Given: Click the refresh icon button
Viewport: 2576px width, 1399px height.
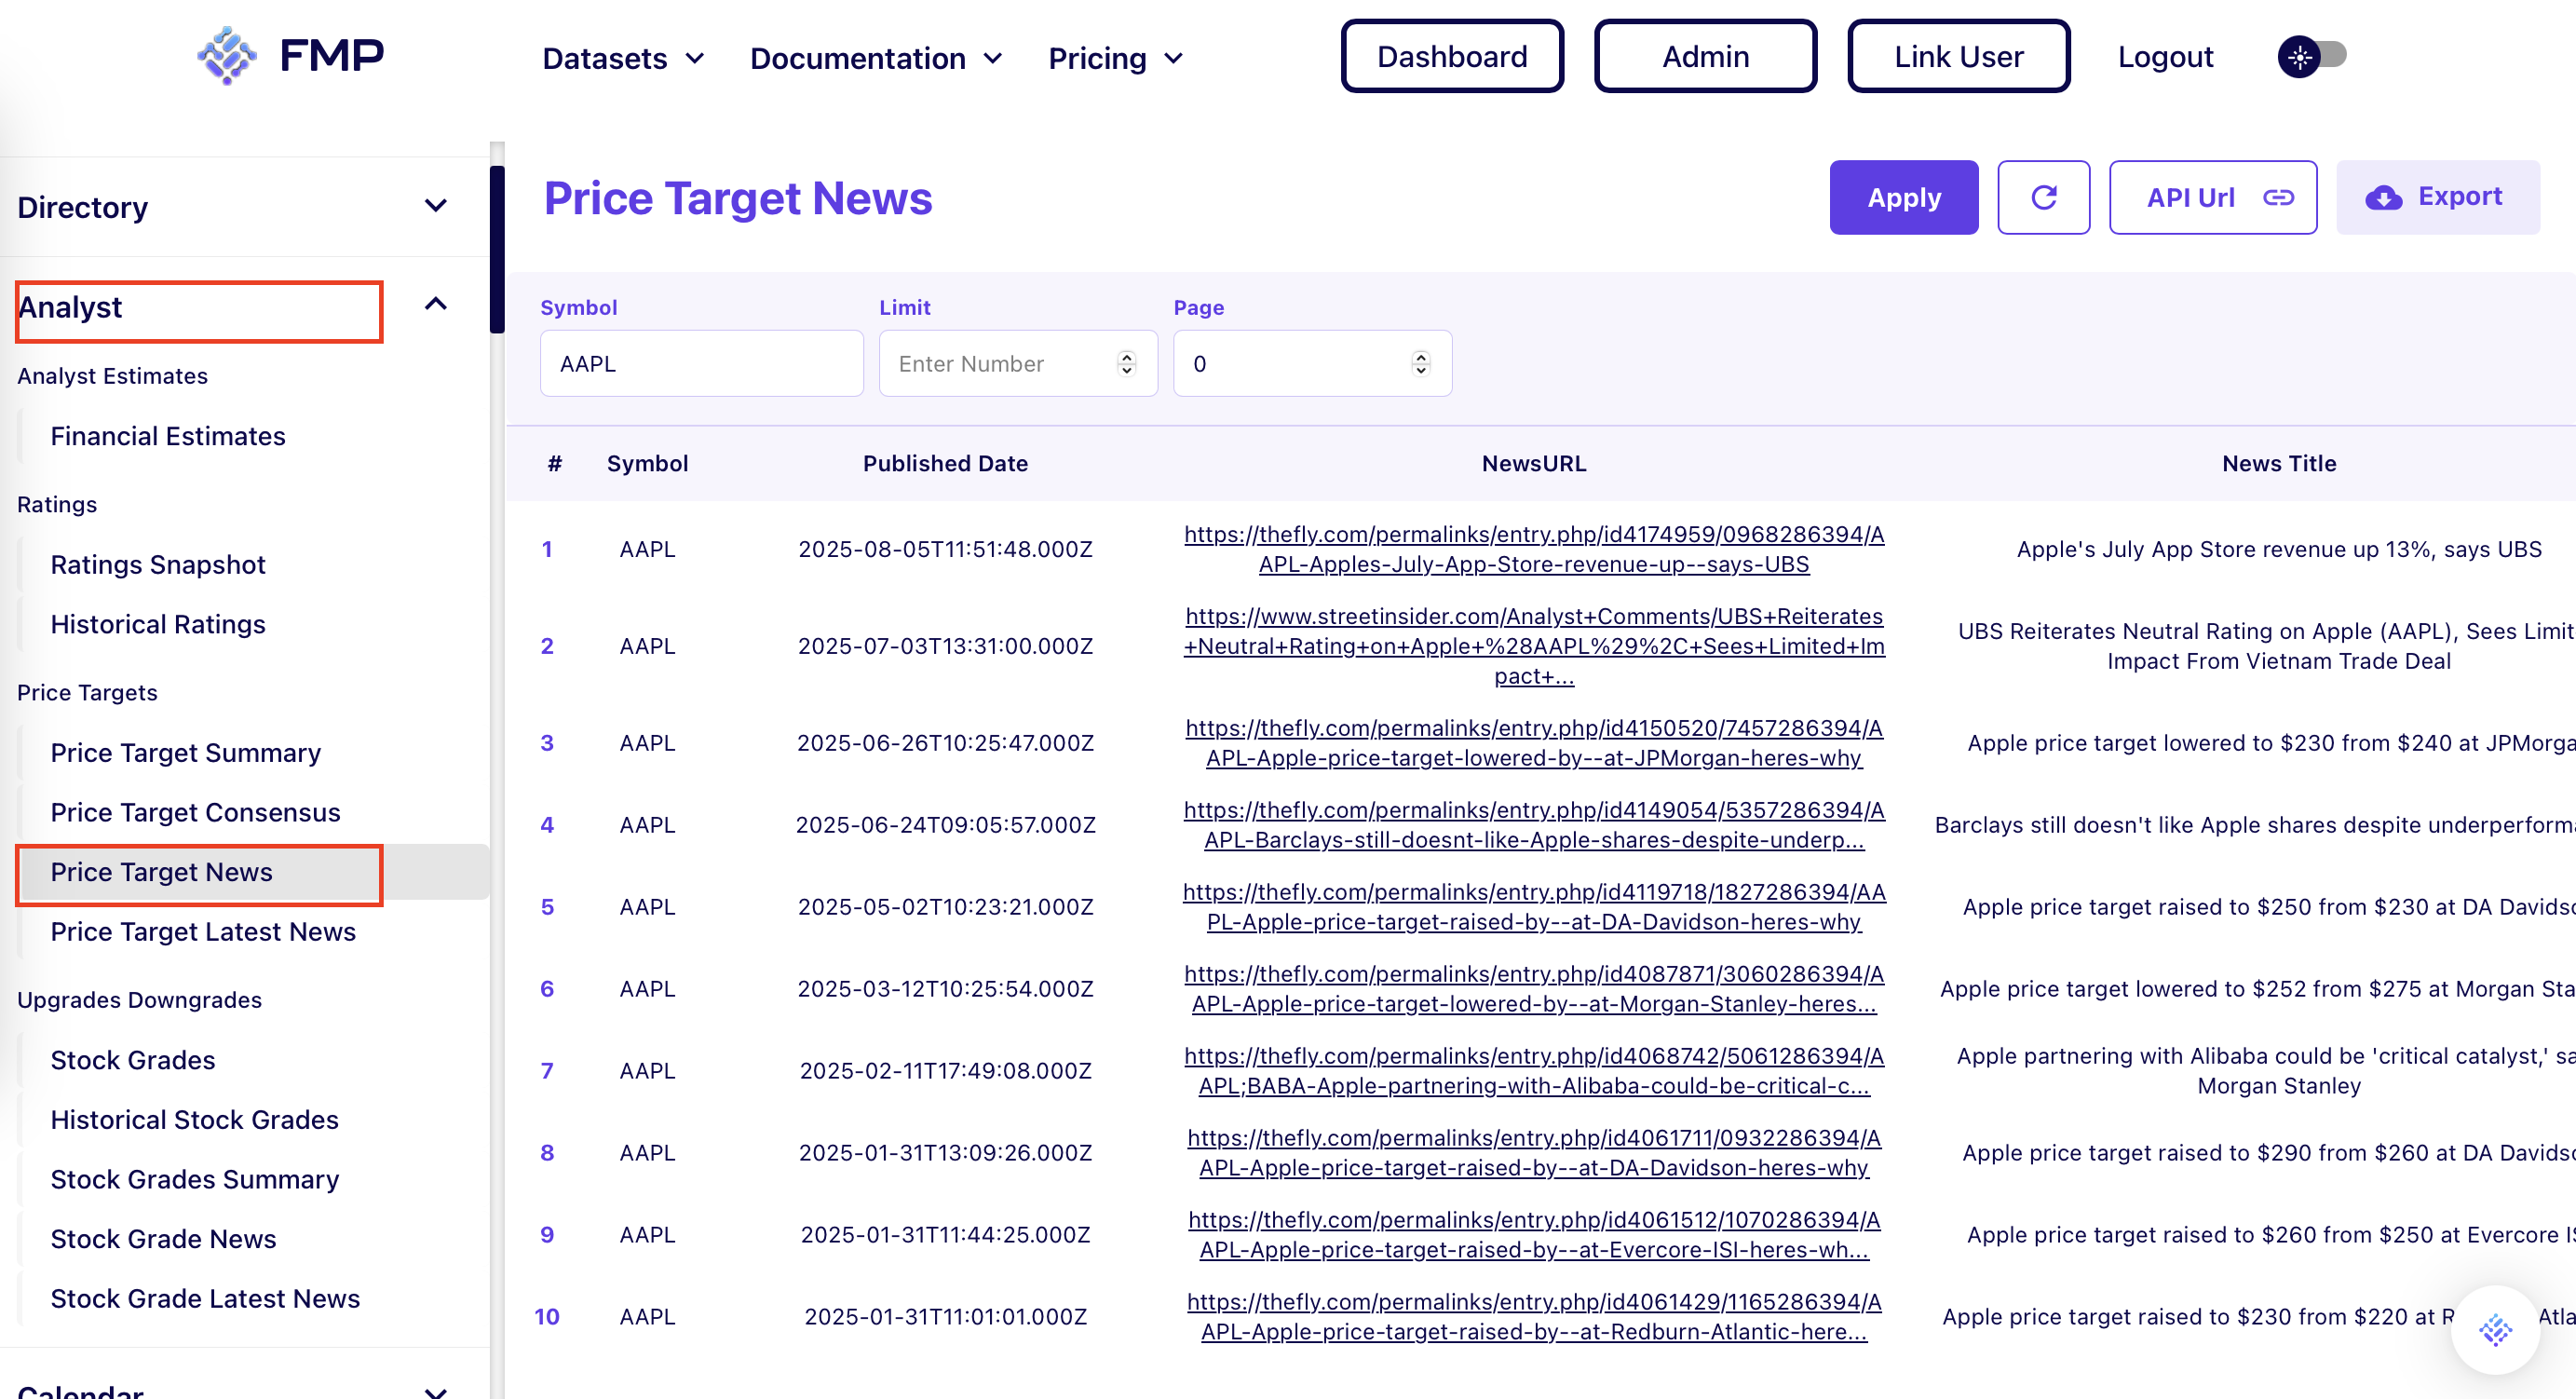Looking at the screenshot, I should pos(2043,197).
